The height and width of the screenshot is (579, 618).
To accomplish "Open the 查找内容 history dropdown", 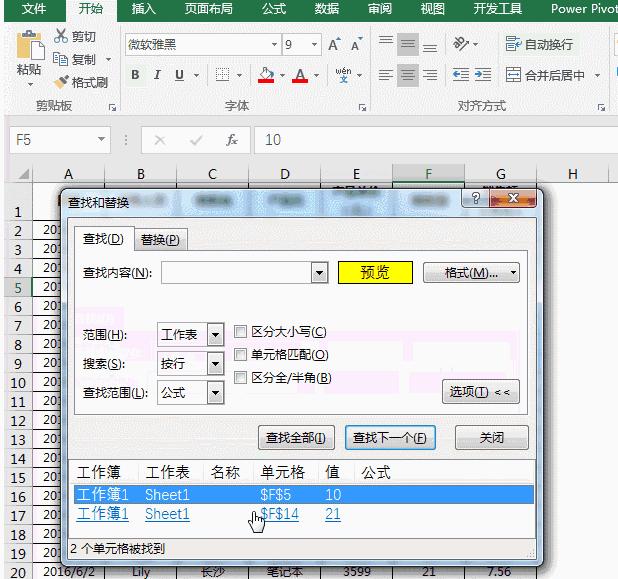I will (x=320, y=272).
